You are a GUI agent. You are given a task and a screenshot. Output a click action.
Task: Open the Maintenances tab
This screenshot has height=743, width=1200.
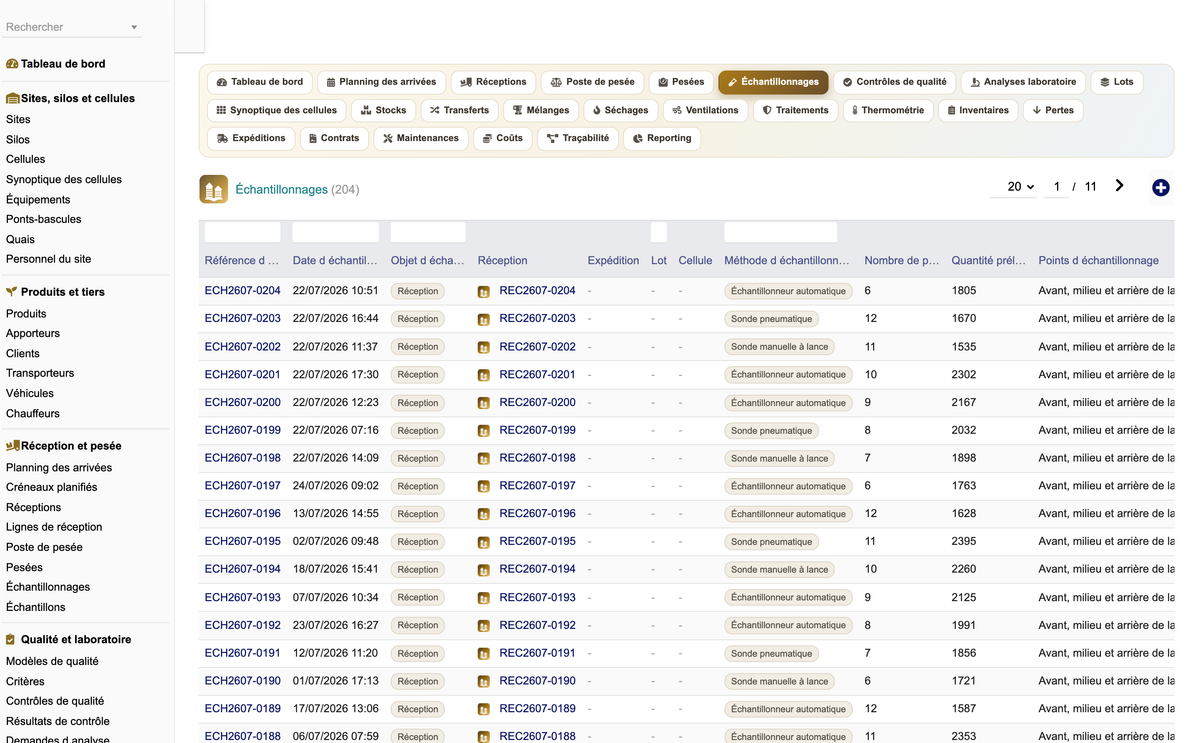(421, 138)
